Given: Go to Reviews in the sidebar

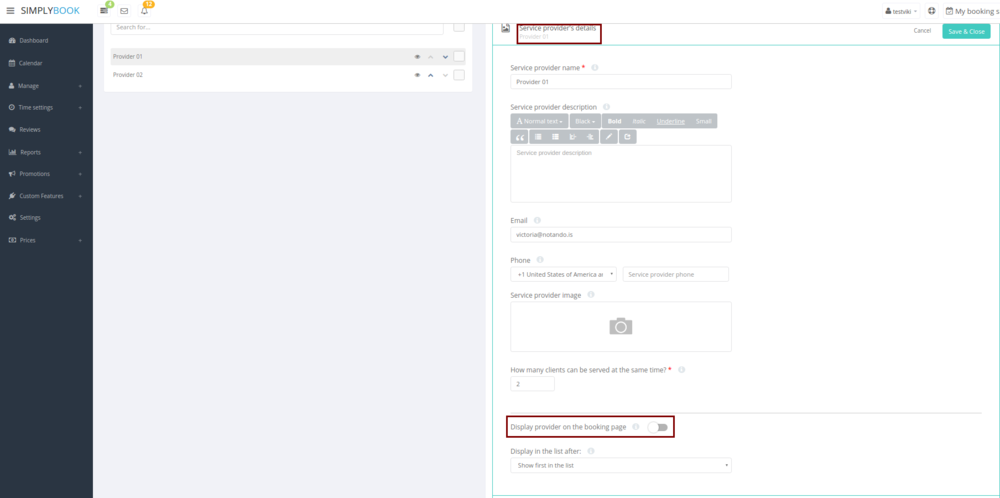Looking at the screenshot, I should (x=30, y=129).
